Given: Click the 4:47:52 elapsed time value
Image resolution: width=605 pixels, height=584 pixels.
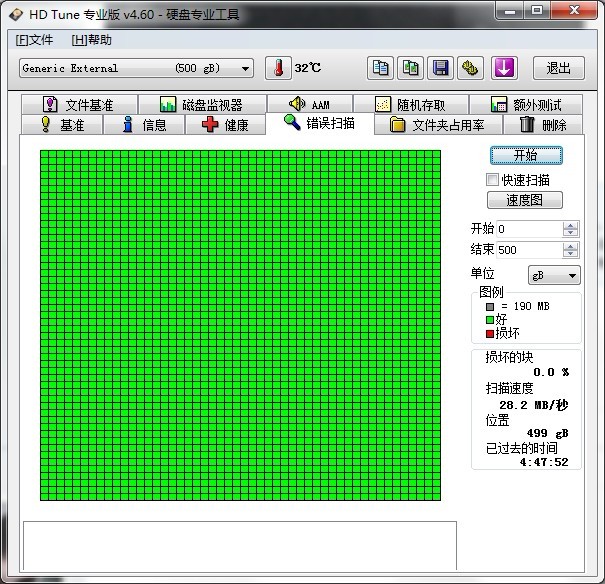Looking at the screenshot, I should [544, 462].
